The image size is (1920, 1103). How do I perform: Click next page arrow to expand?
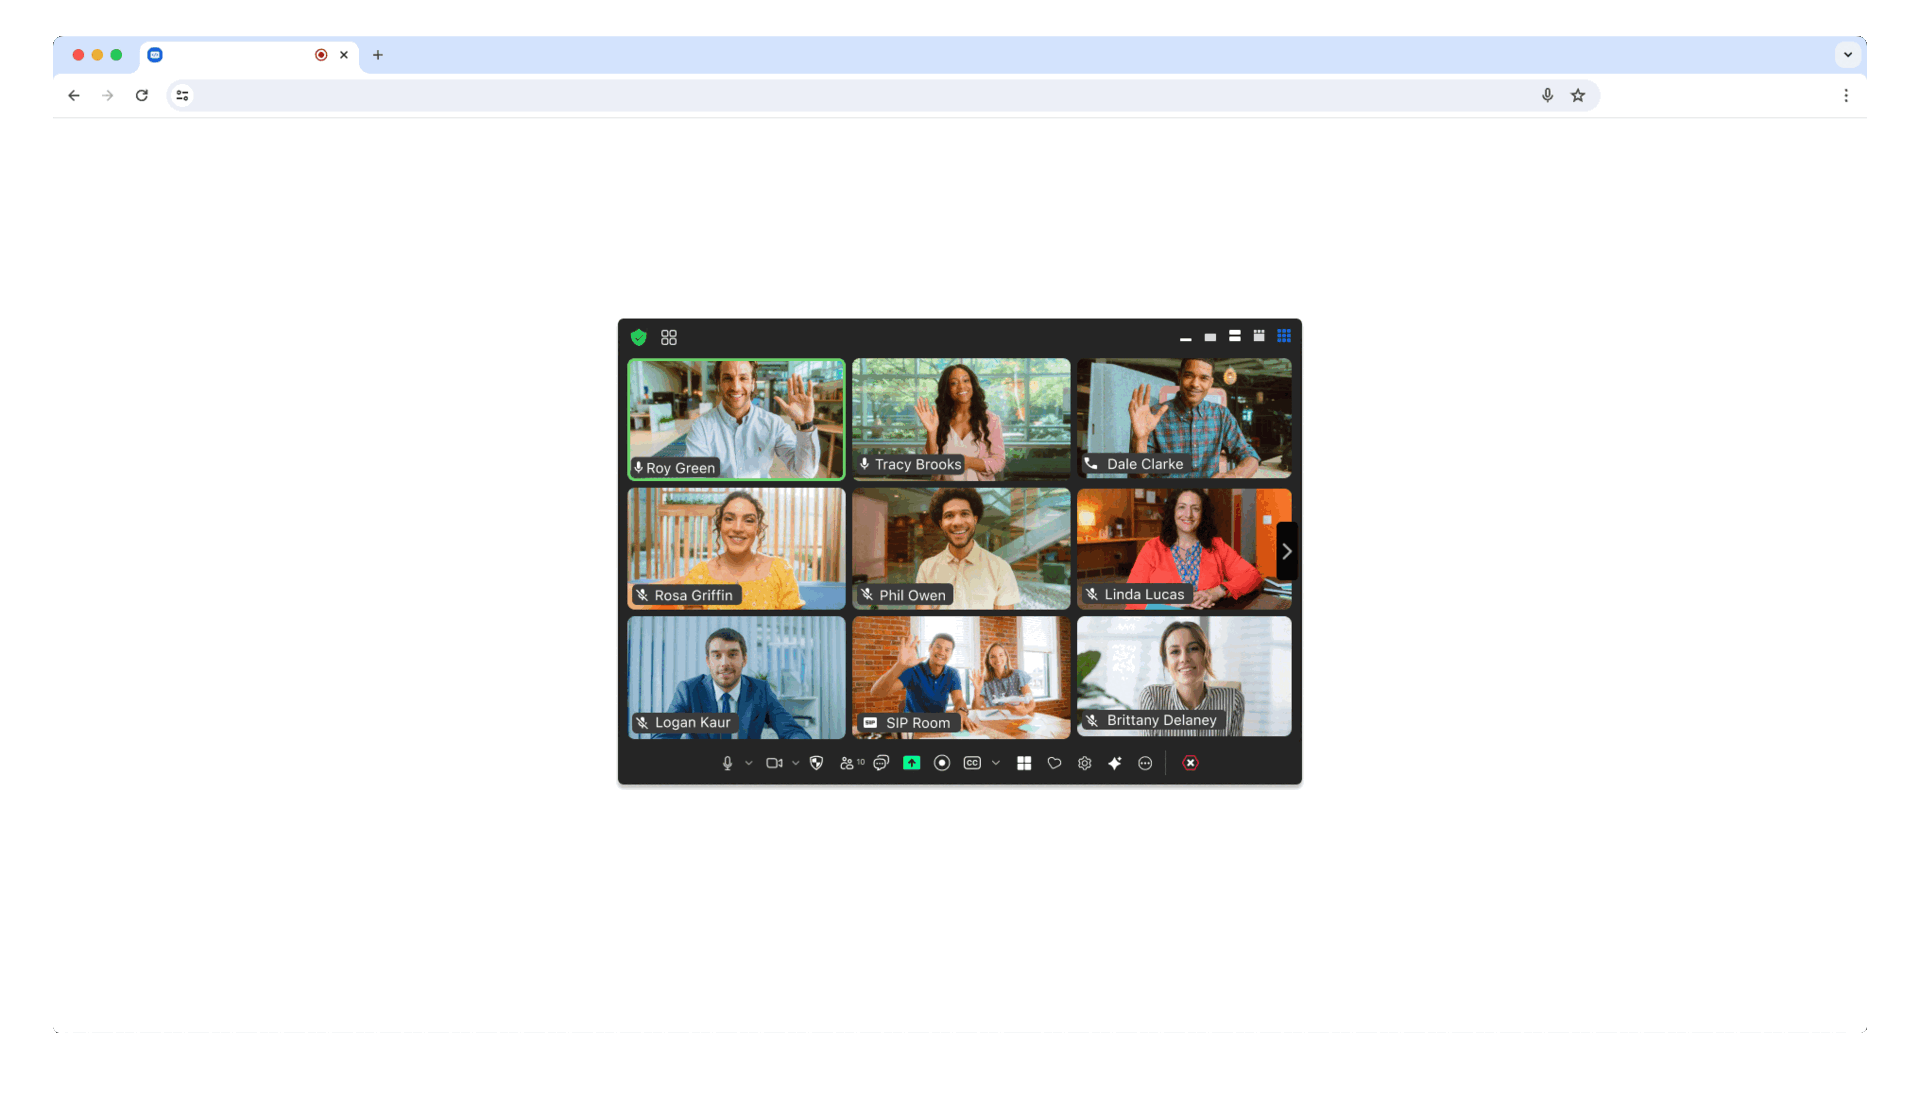pyautogui.click(x=1287, y=552)
